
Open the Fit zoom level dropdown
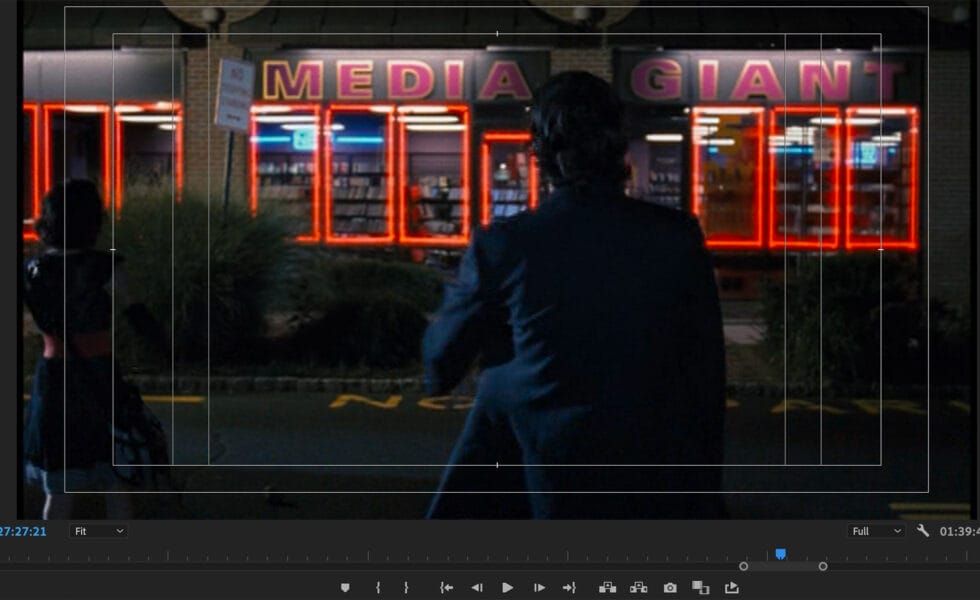pos(98,531)
